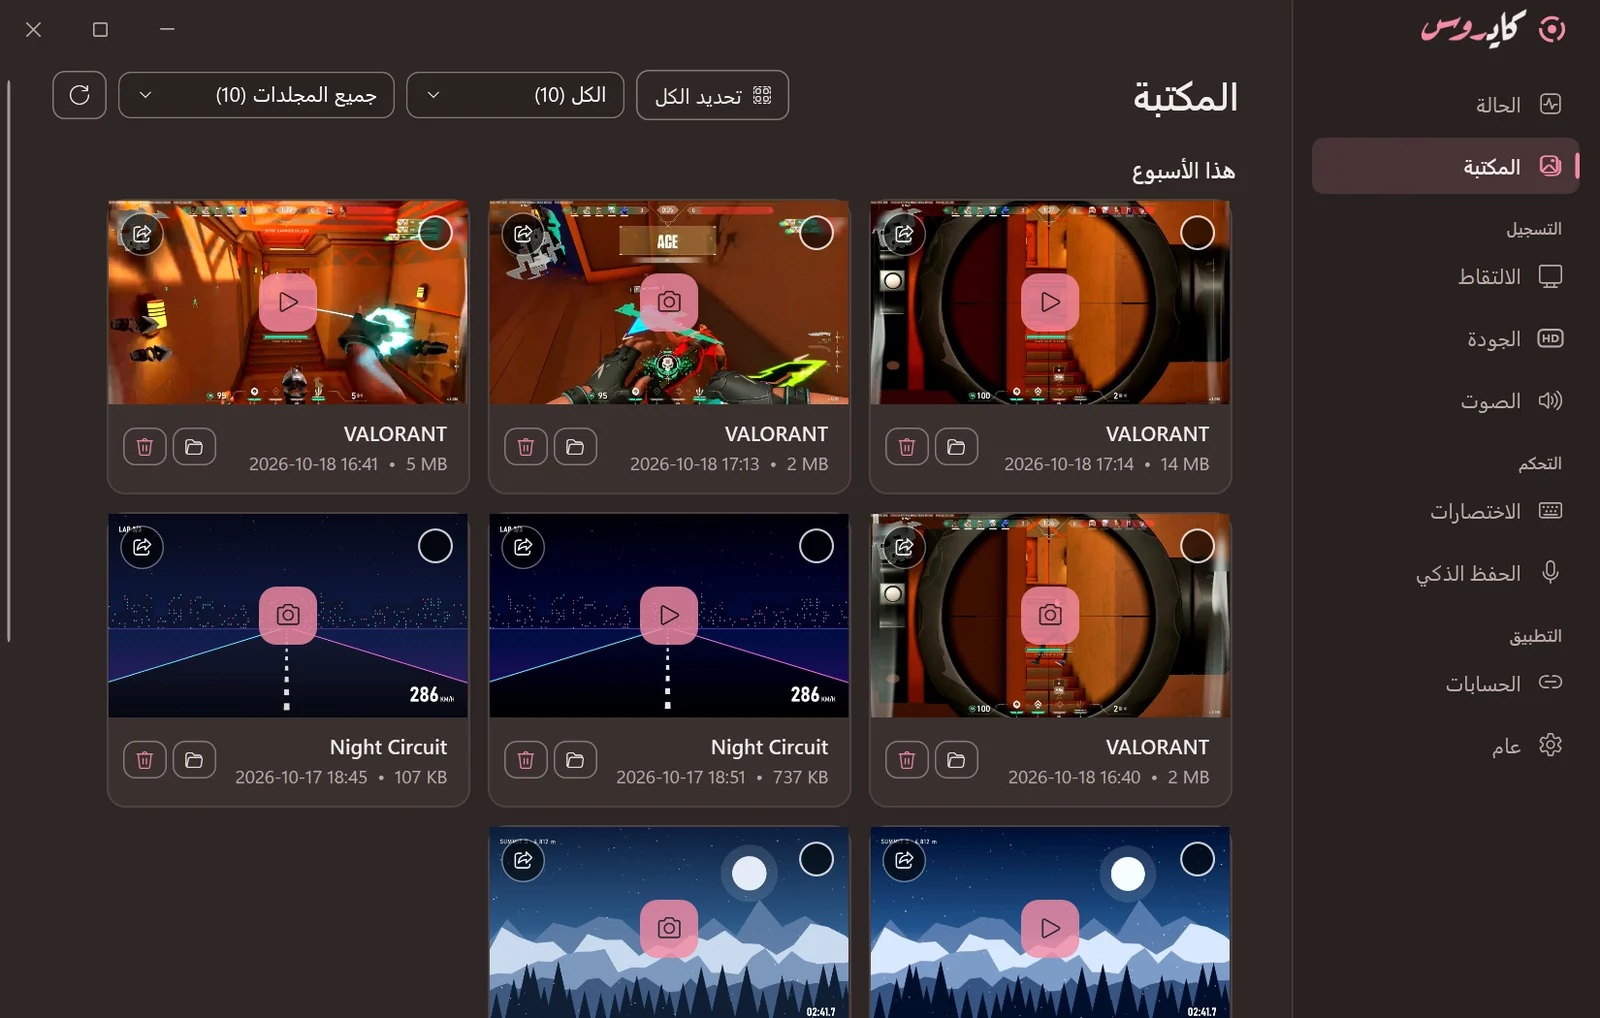1600x1018 pixels.
Task: Go to الالتقاط capture settings
Action: pos(1445,277)
